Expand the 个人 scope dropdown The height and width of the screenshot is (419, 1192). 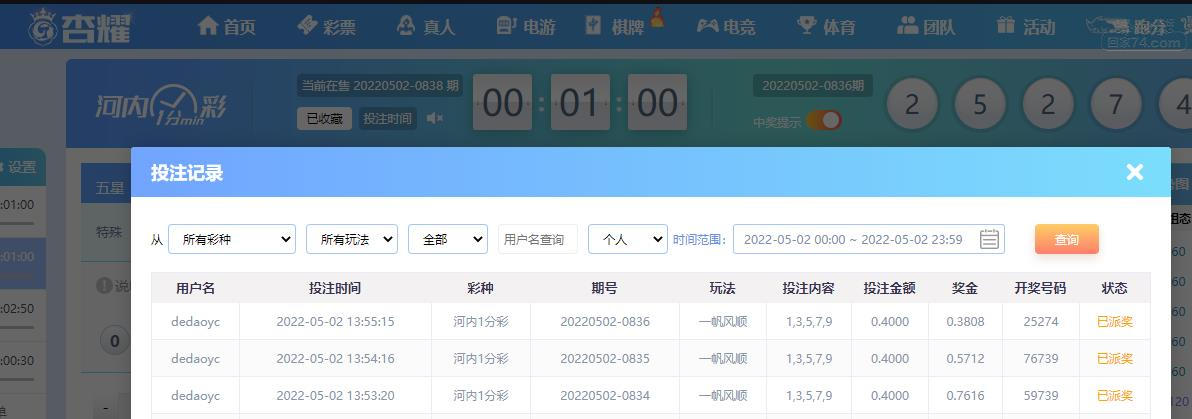628,239
